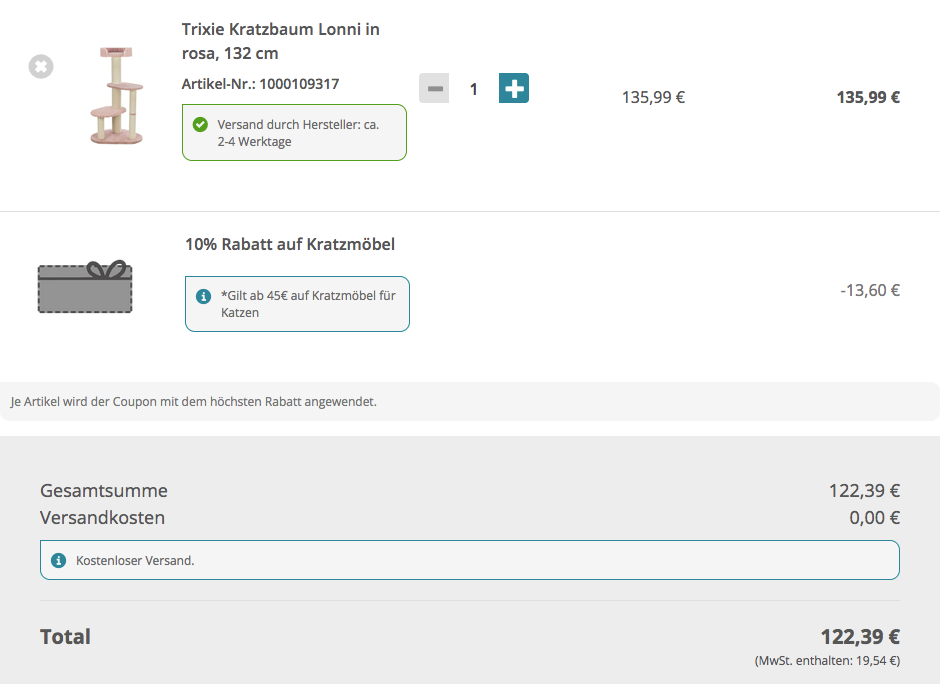Screen dimensions: 941x684
Task: Select the 10% Rabatt auf Kratzmöbel heading
Action: click(290, 244)
